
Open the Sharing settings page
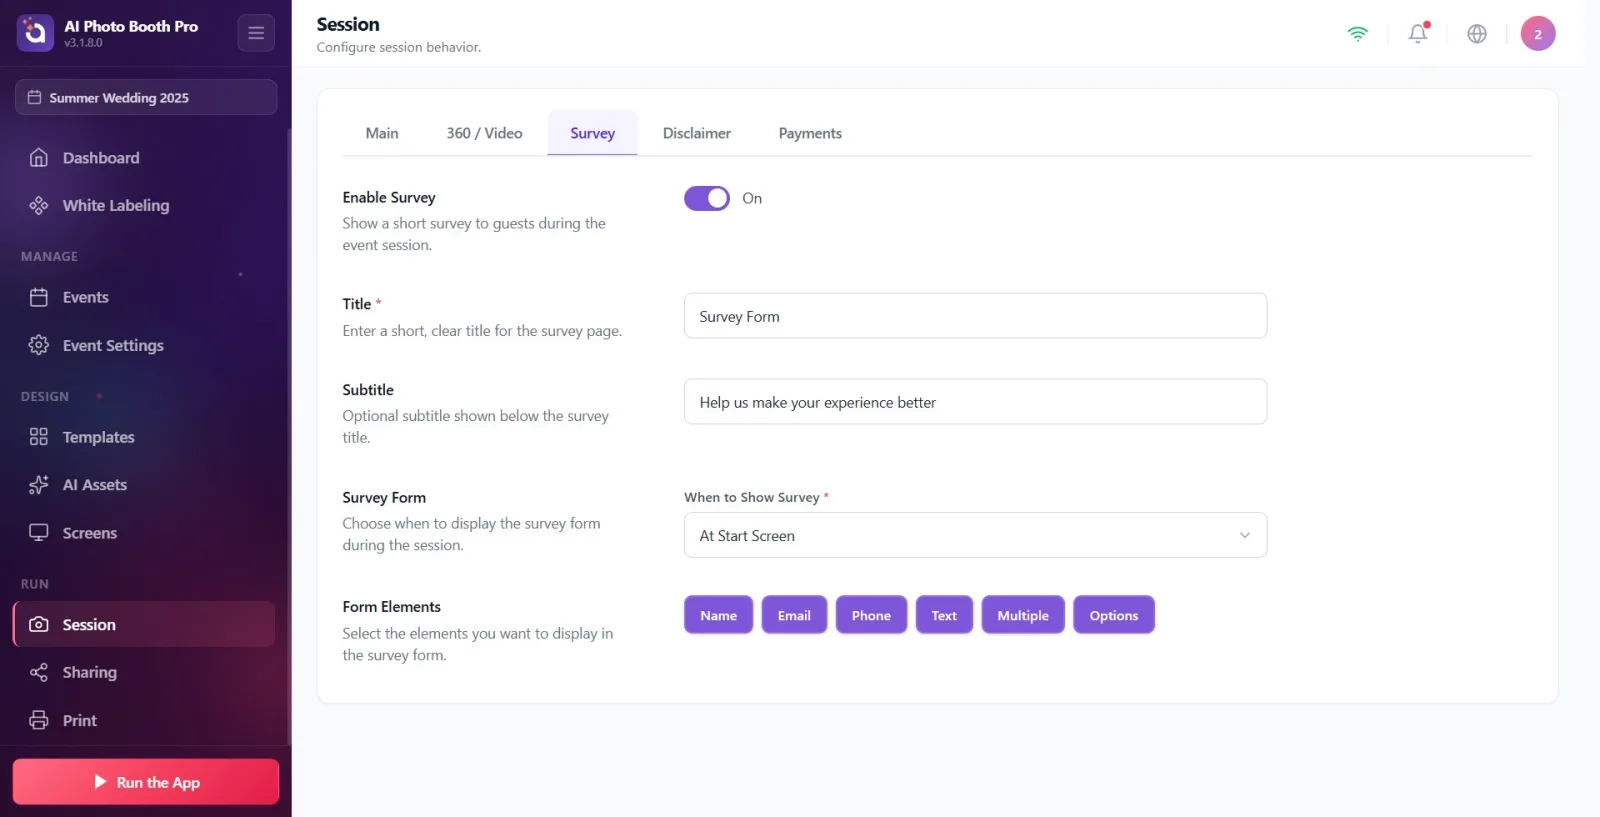(x=144, y=672)
